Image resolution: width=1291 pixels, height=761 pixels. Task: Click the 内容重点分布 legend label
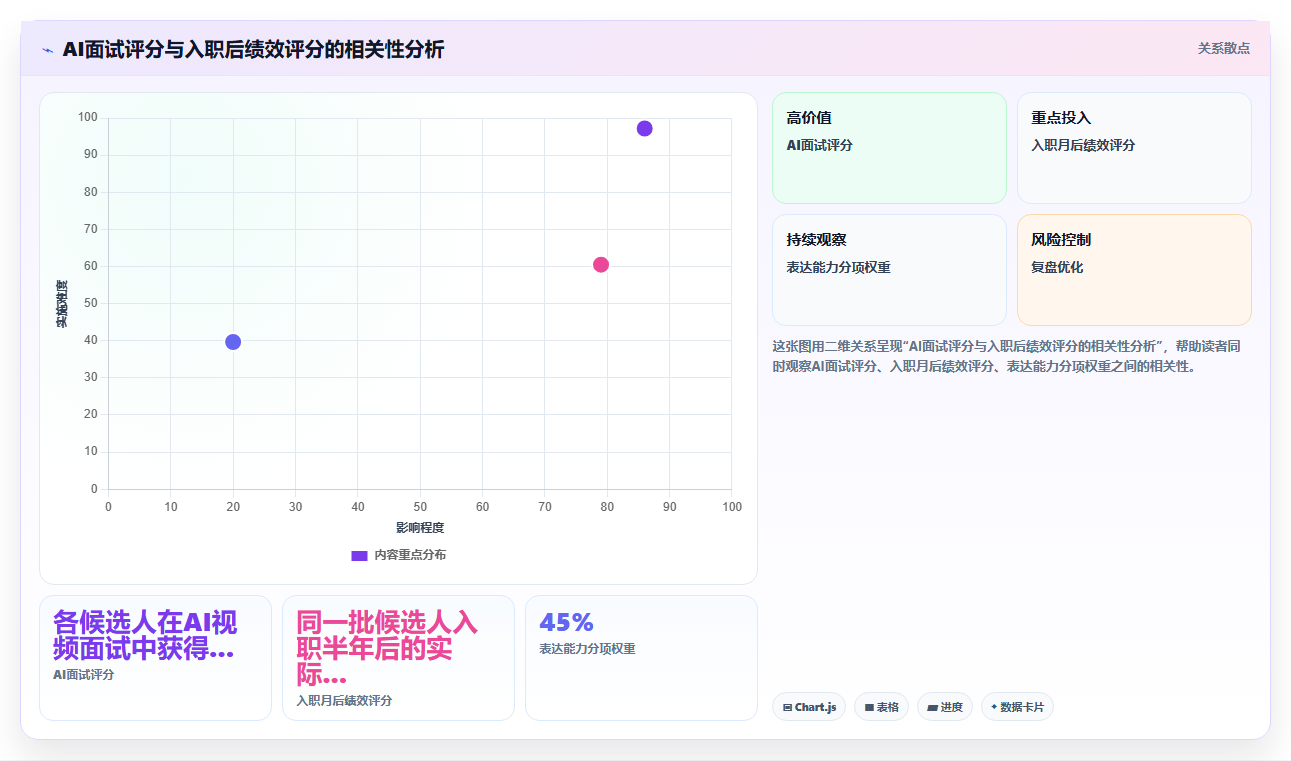pyautogui.click(x=410, y=555)
